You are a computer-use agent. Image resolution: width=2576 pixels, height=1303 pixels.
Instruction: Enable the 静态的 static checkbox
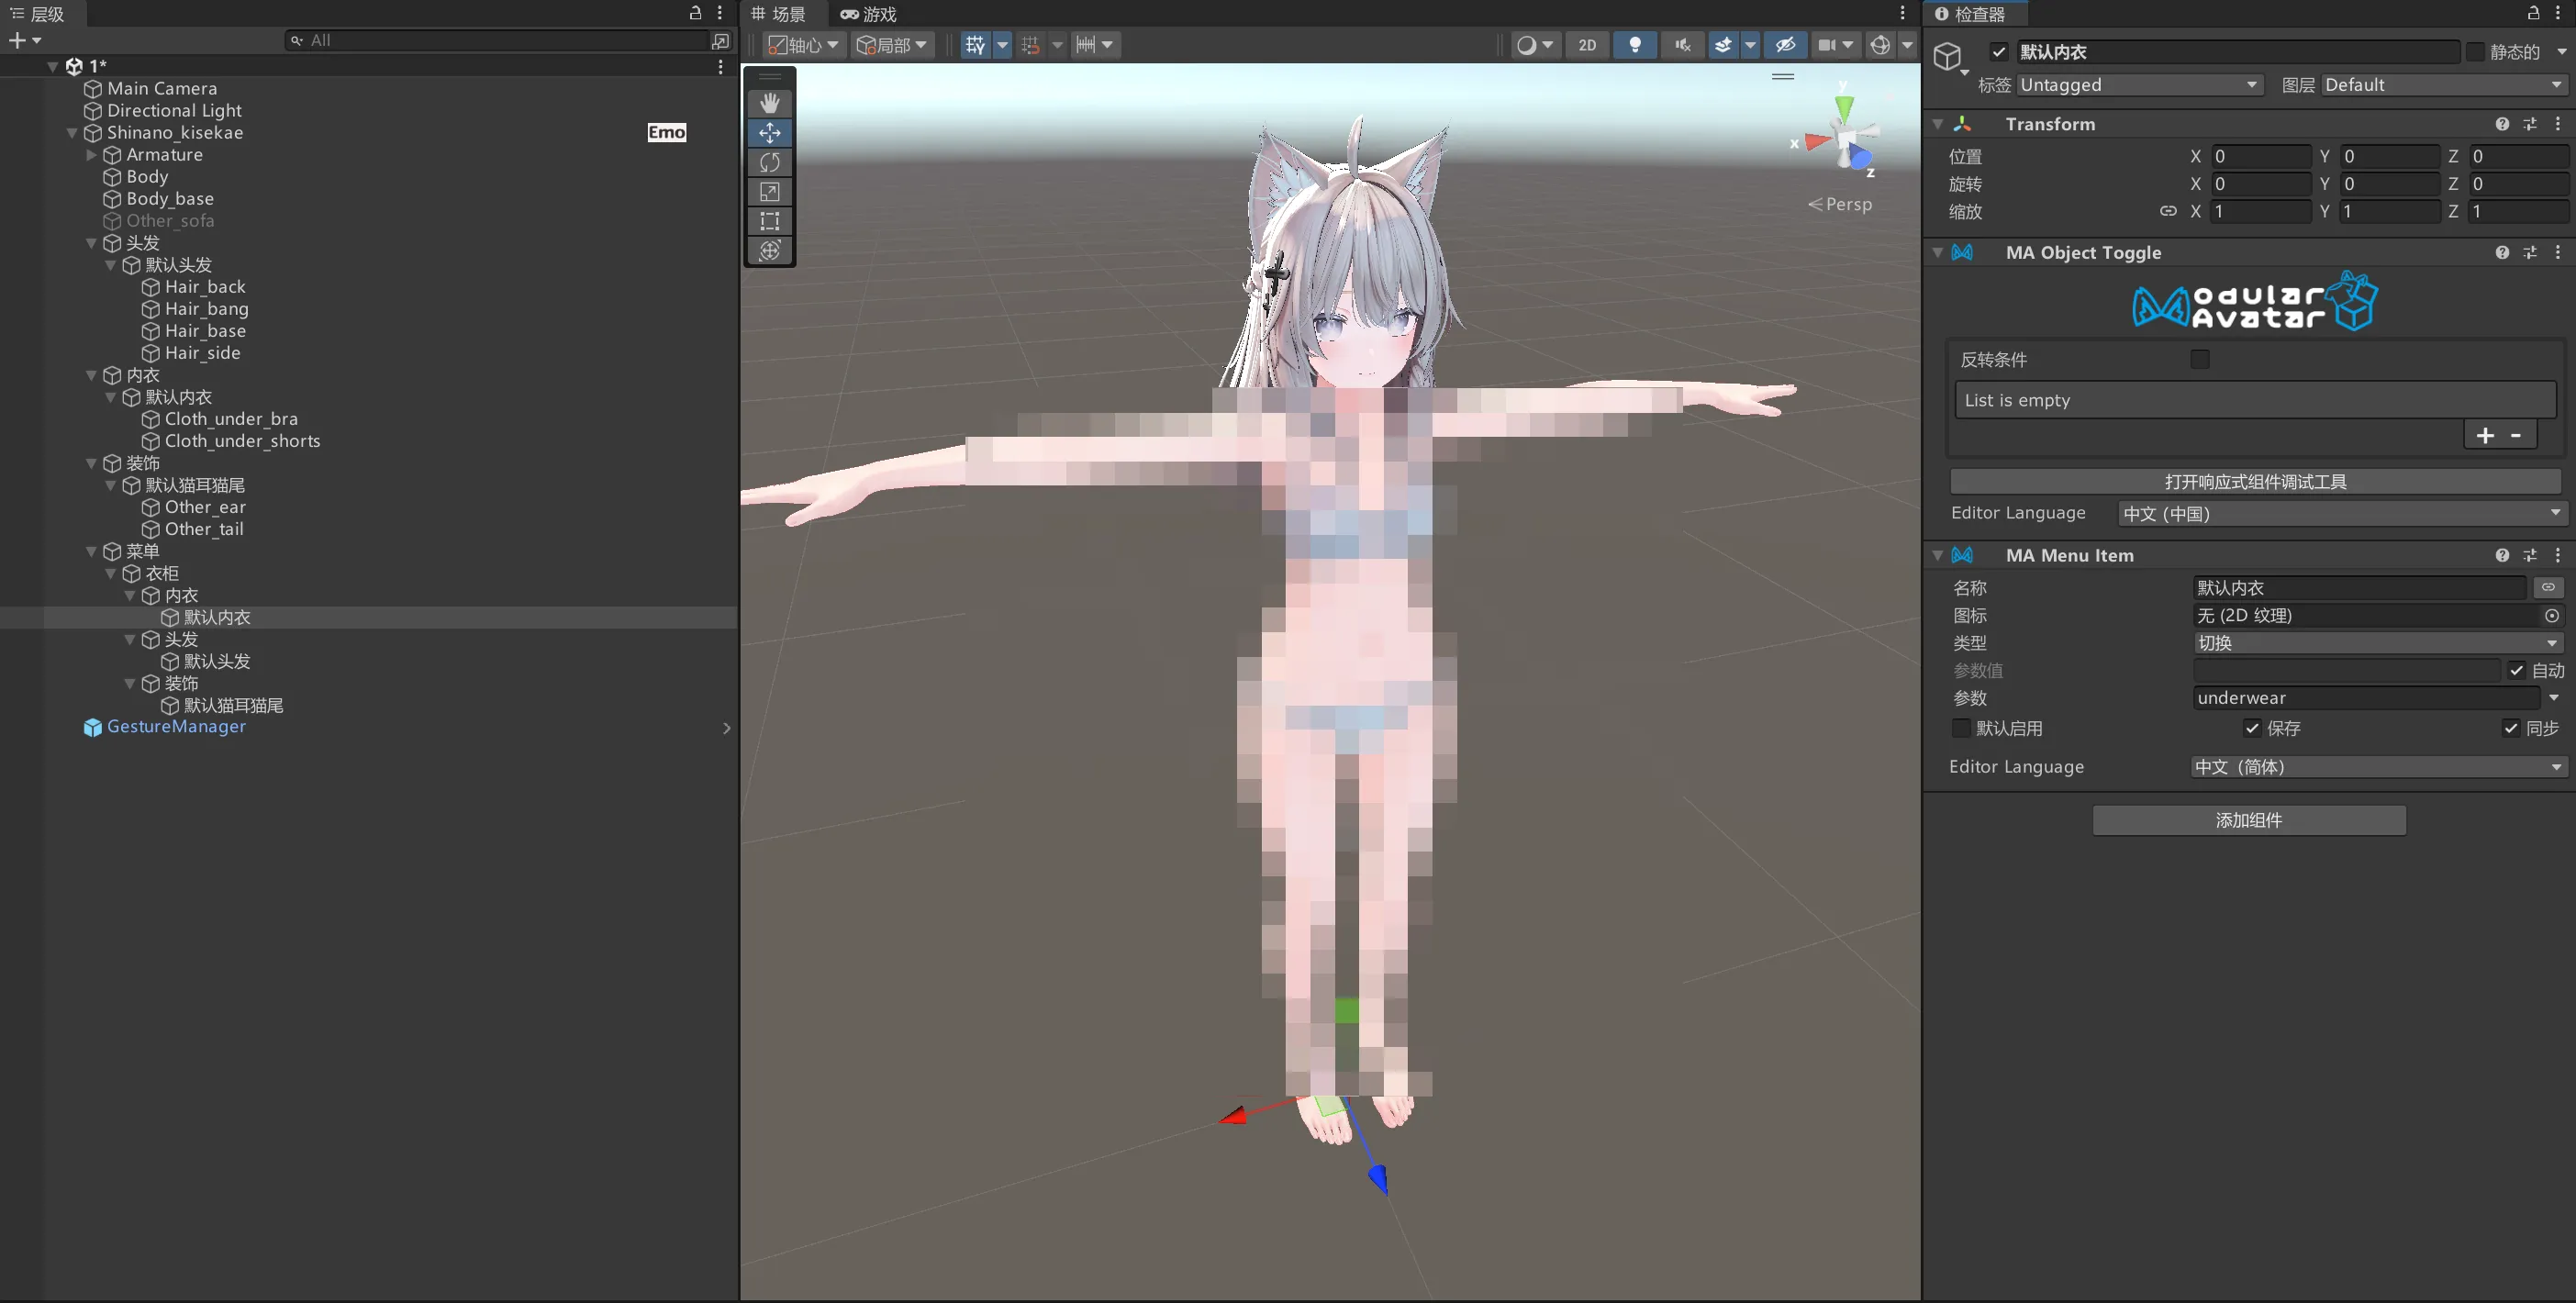(2475, 52)
